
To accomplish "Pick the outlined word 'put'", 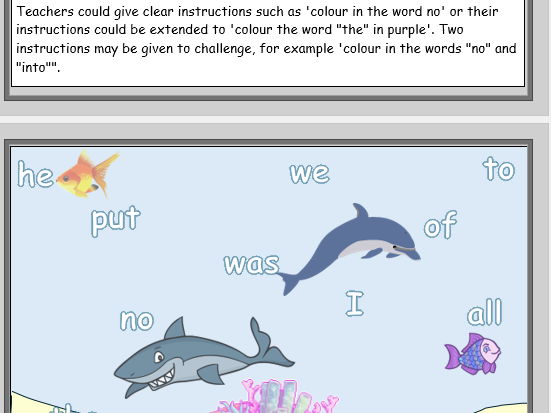I will (x=116, y=220).
